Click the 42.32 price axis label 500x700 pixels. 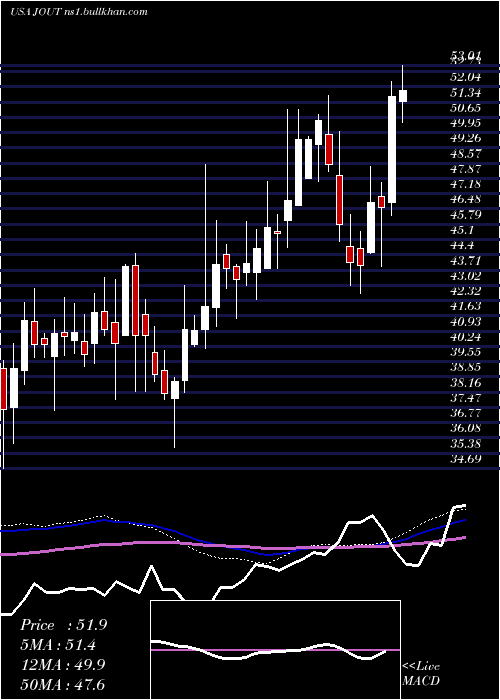coord(466,291)
